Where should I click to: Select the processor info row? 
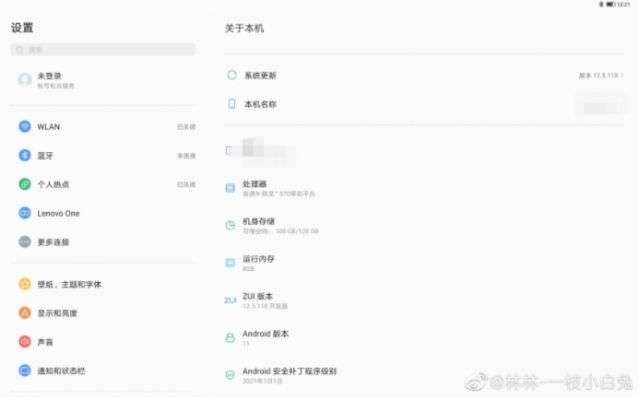click(425, 188)
